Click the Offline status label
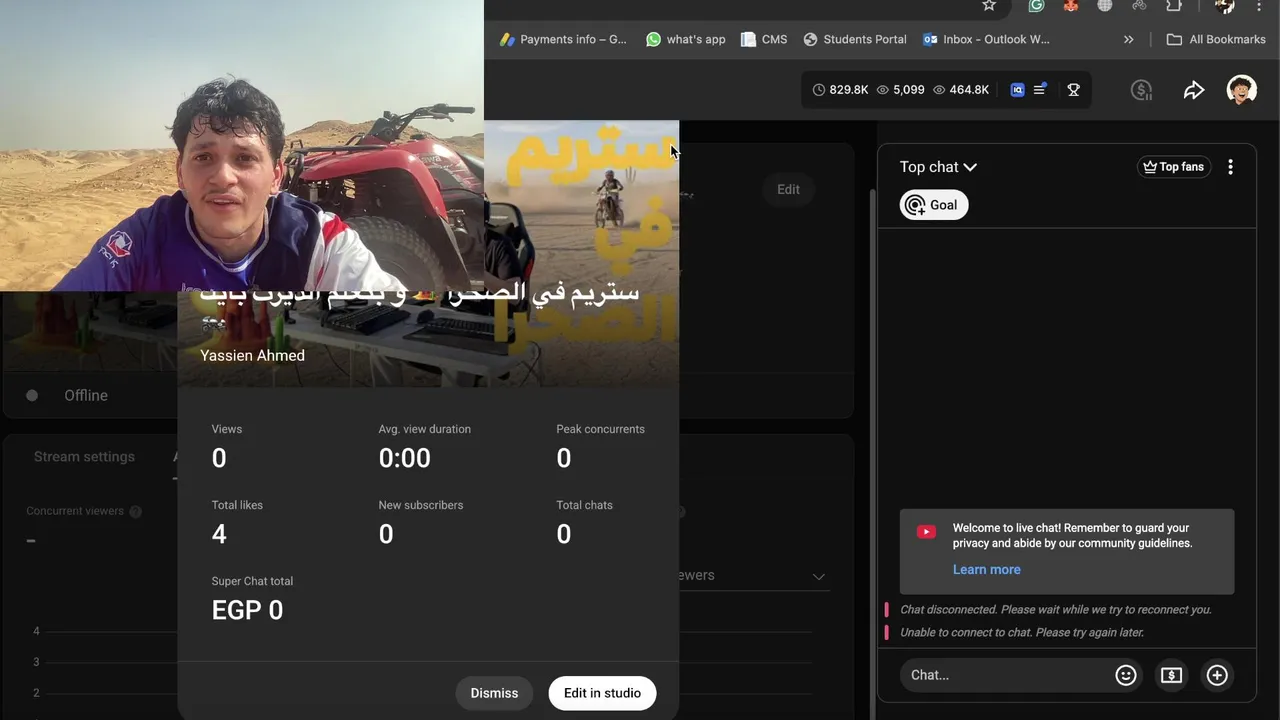The width and height of the screenshot is (1280, 720). click(x=86, y=395)
